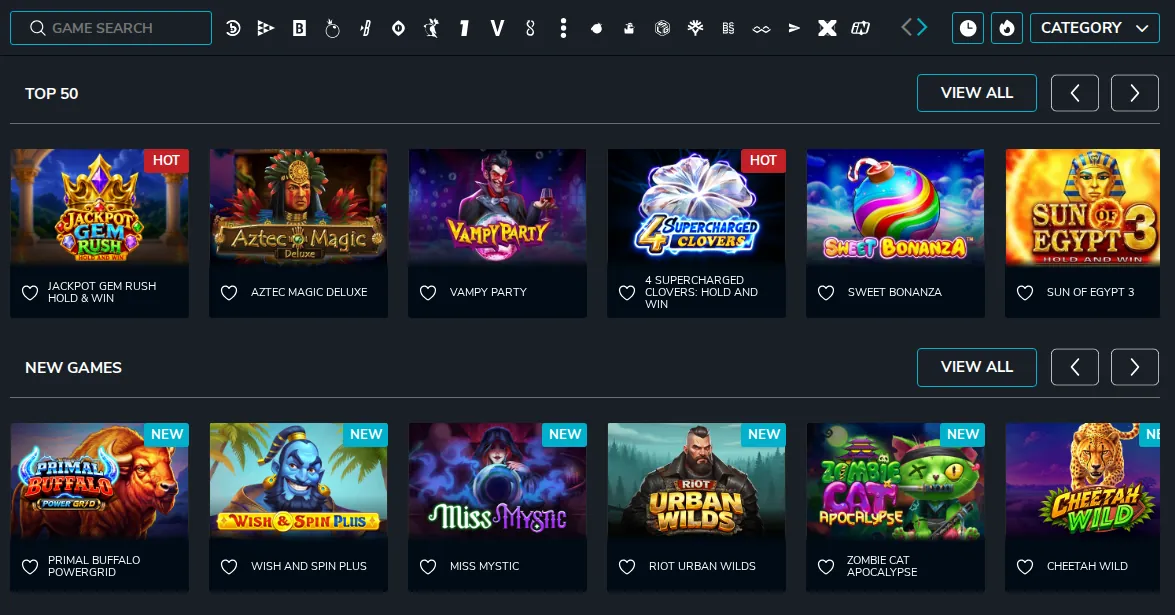Viewport: 1175px width, 615px height.
Task: Select the slanted B provider icon
Action: (366, 28)
